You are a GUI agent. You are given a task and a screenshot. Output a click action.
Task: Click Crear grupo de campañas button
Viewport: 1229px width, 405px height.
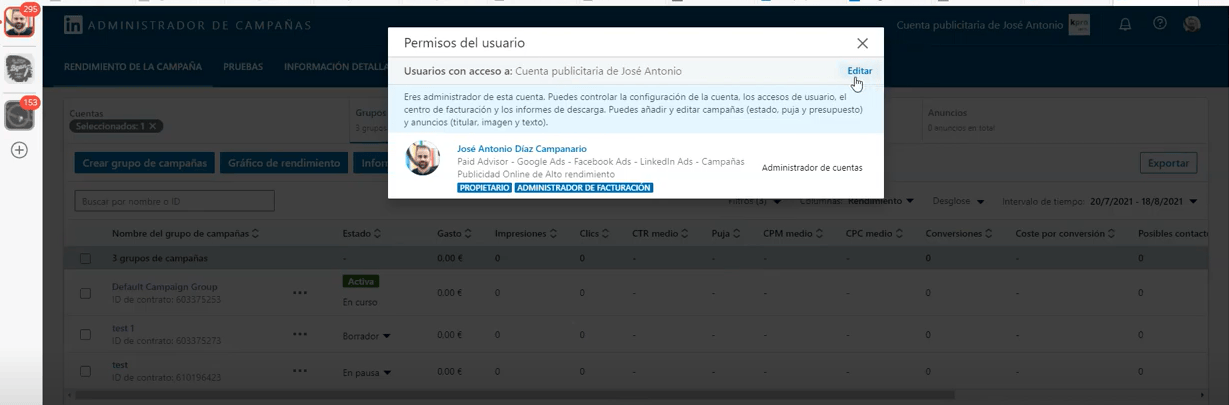(145, 163)
